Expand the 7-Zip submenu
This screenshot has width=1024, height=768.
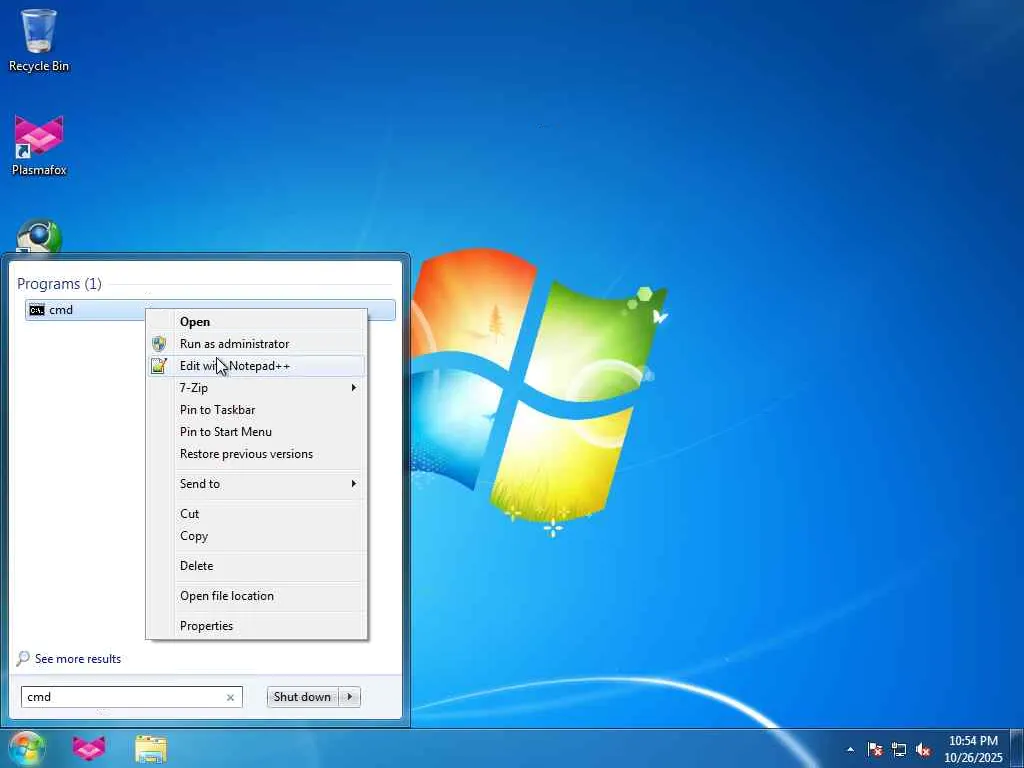[257, 388]
